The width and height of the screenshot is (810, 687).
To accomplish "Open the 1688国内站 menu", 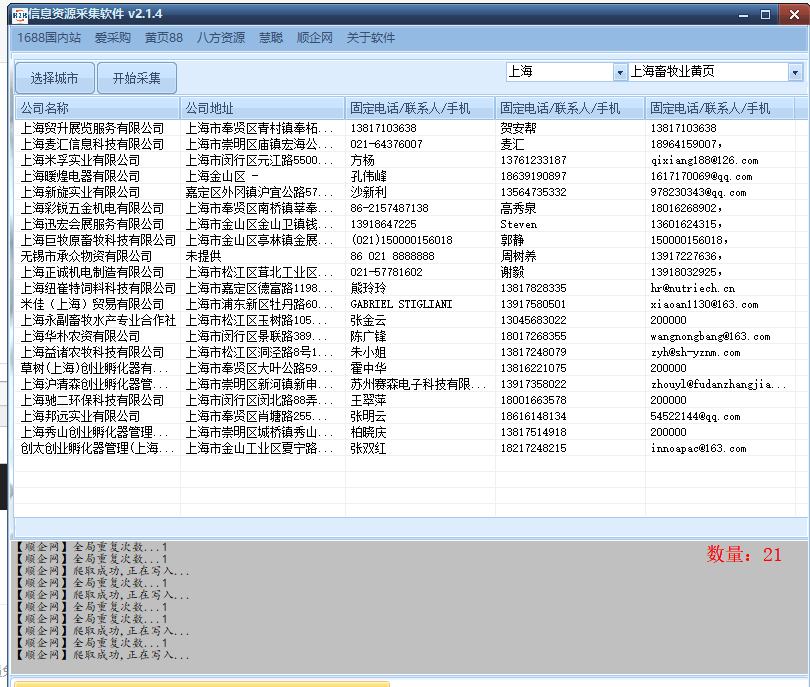I will 49,38.
